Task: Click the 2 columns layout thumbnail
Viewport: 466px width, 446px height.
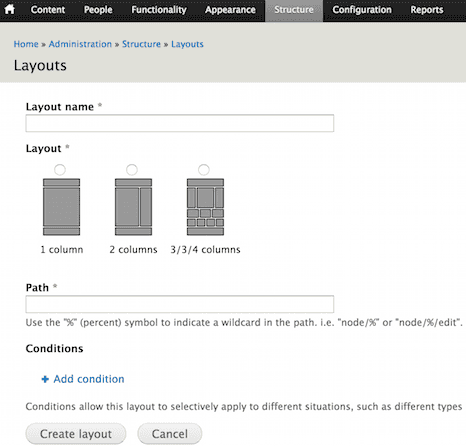Action: click(x=133, y=207)
